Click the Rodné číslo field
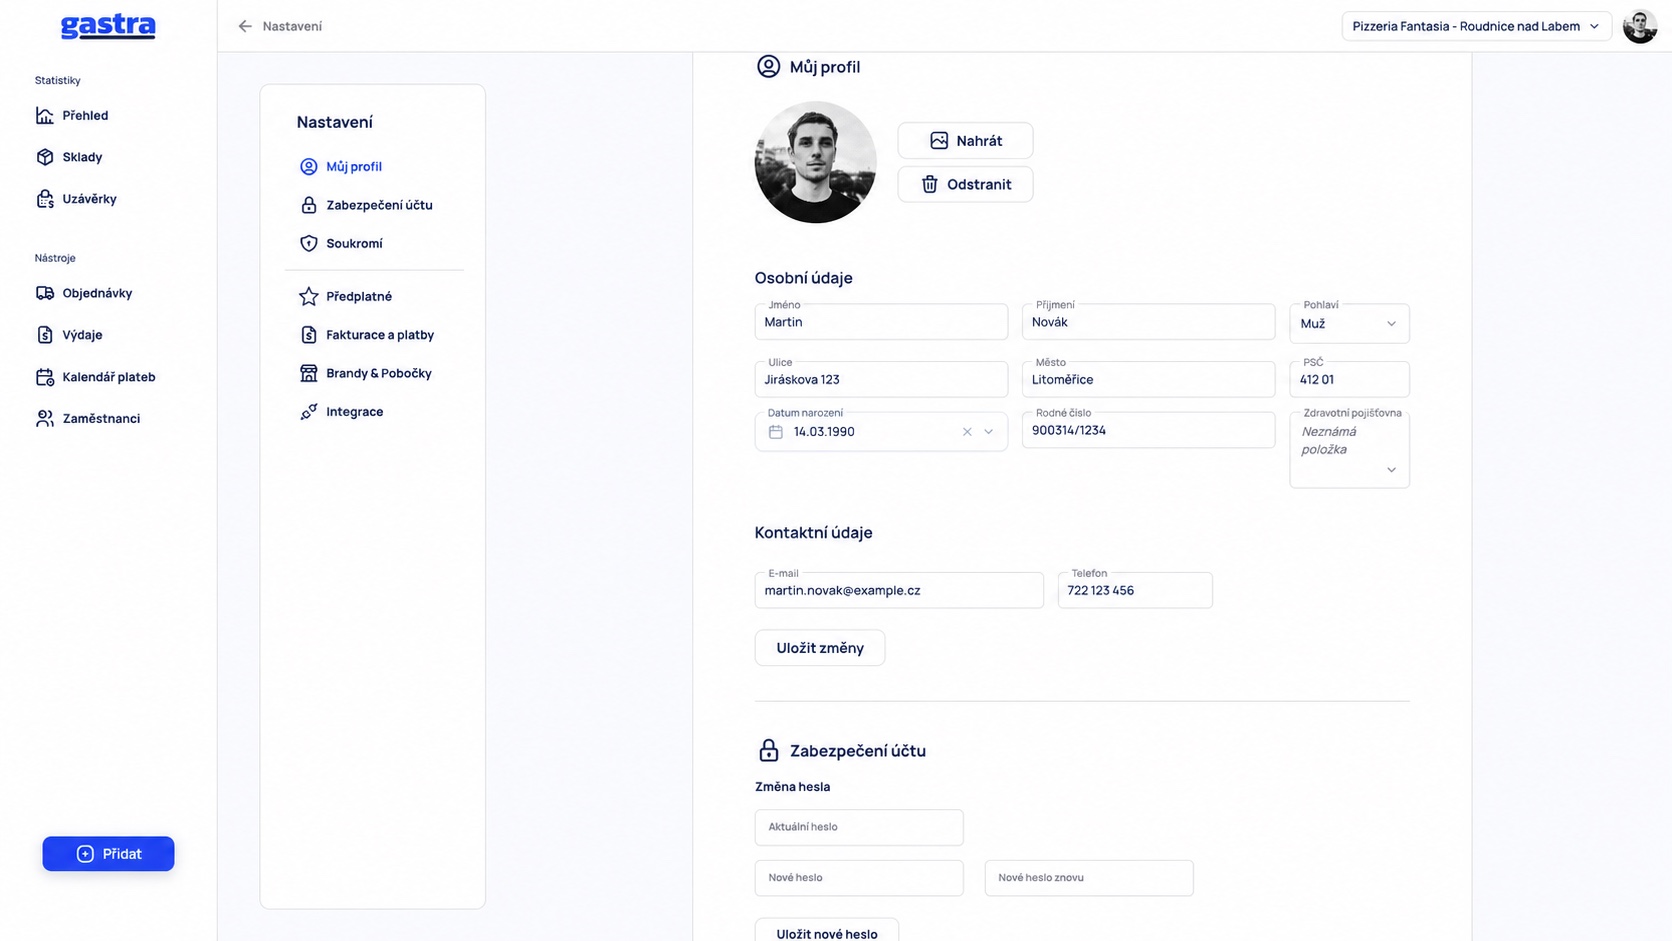Image resolution: width=1672 pixels, height=941 pixels. (1148, 430)
